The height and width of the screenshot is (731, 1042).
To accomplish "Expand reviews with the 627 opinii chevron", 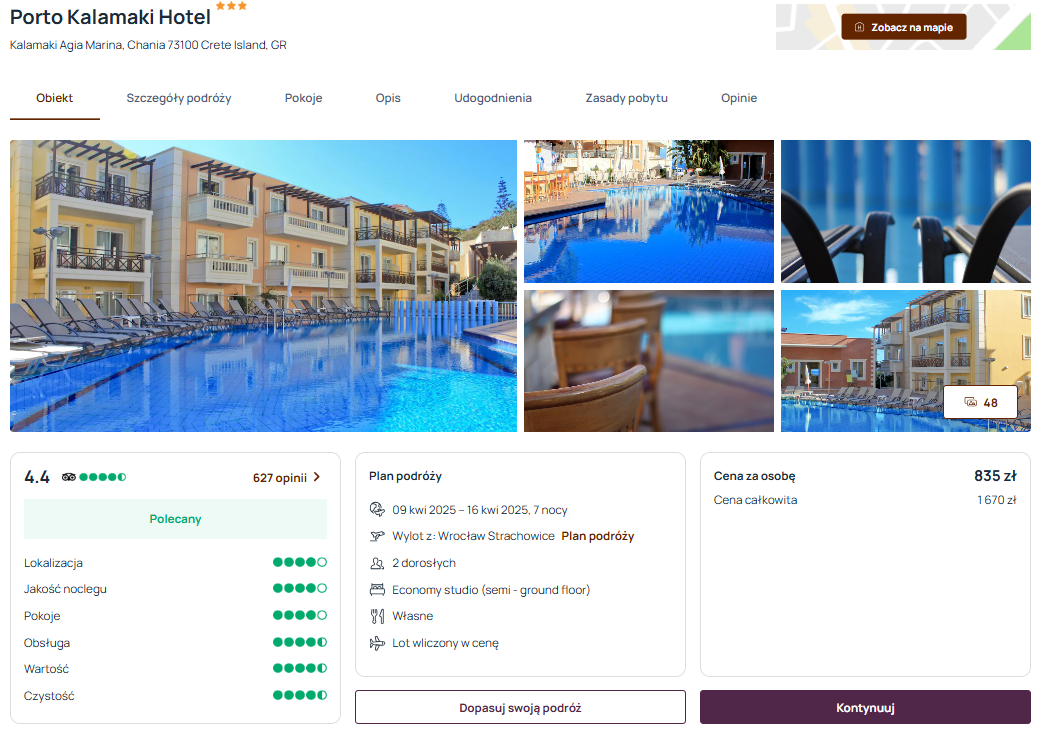I will pyautogui.click(x=316, y=477).
